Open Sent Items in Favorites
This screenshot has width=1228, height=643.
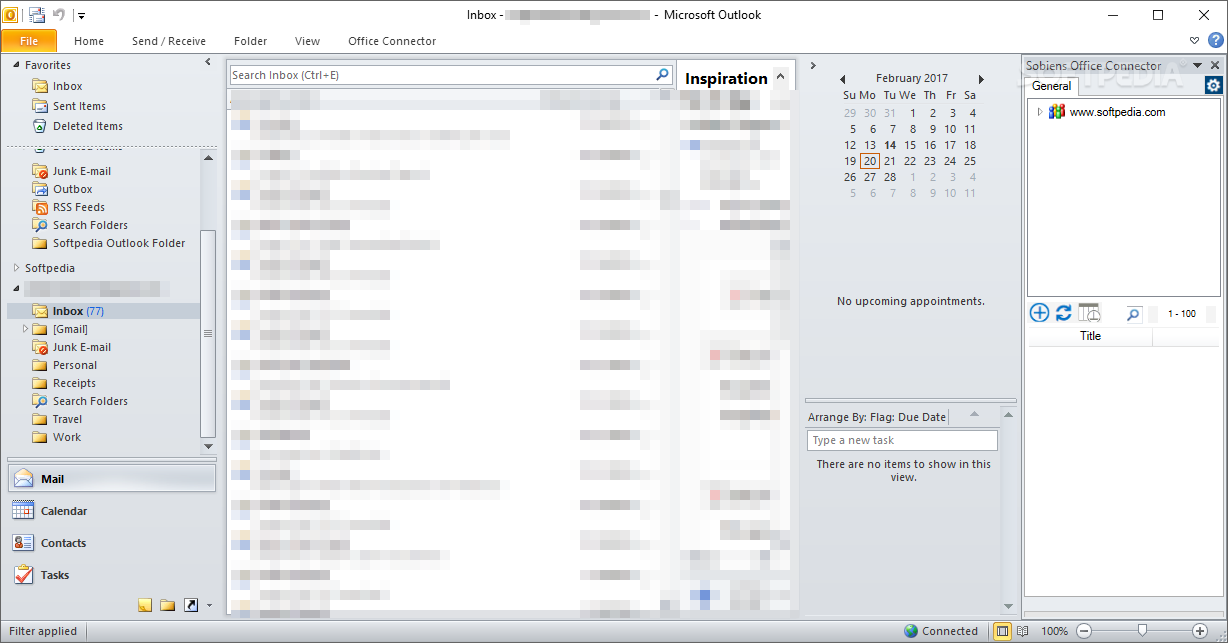pos(79,106)
